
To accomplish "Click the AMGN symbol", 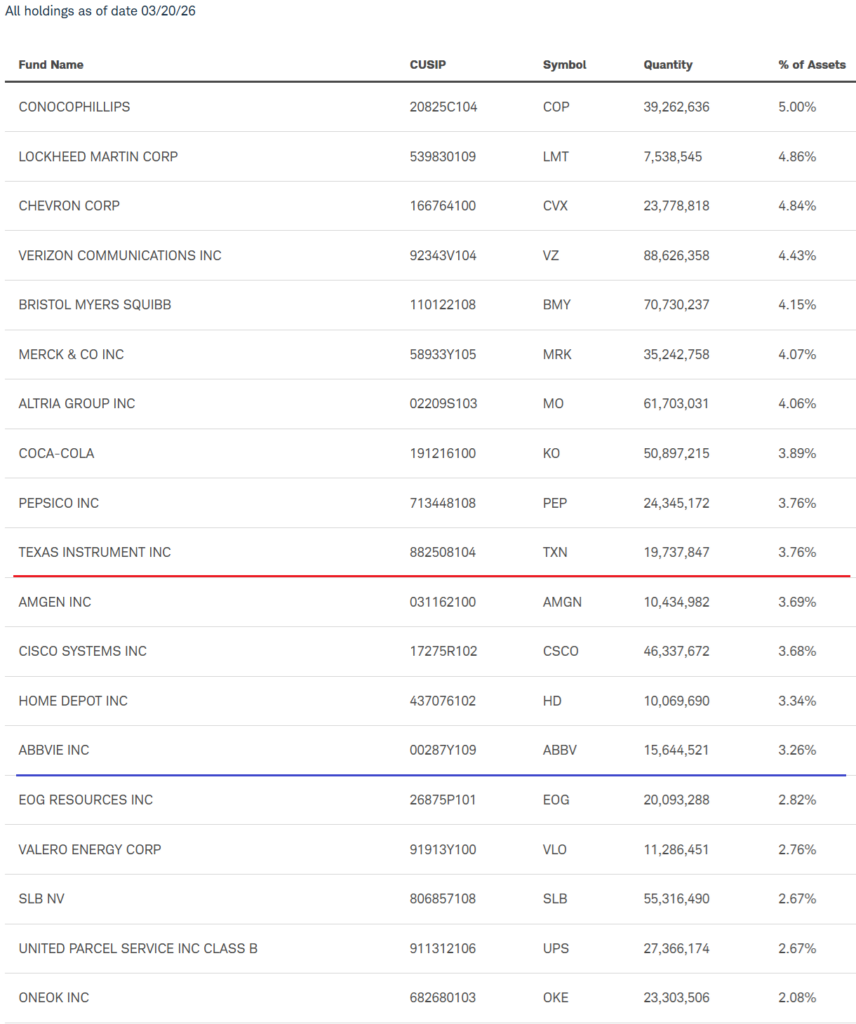I will click(x=562, y=602).
